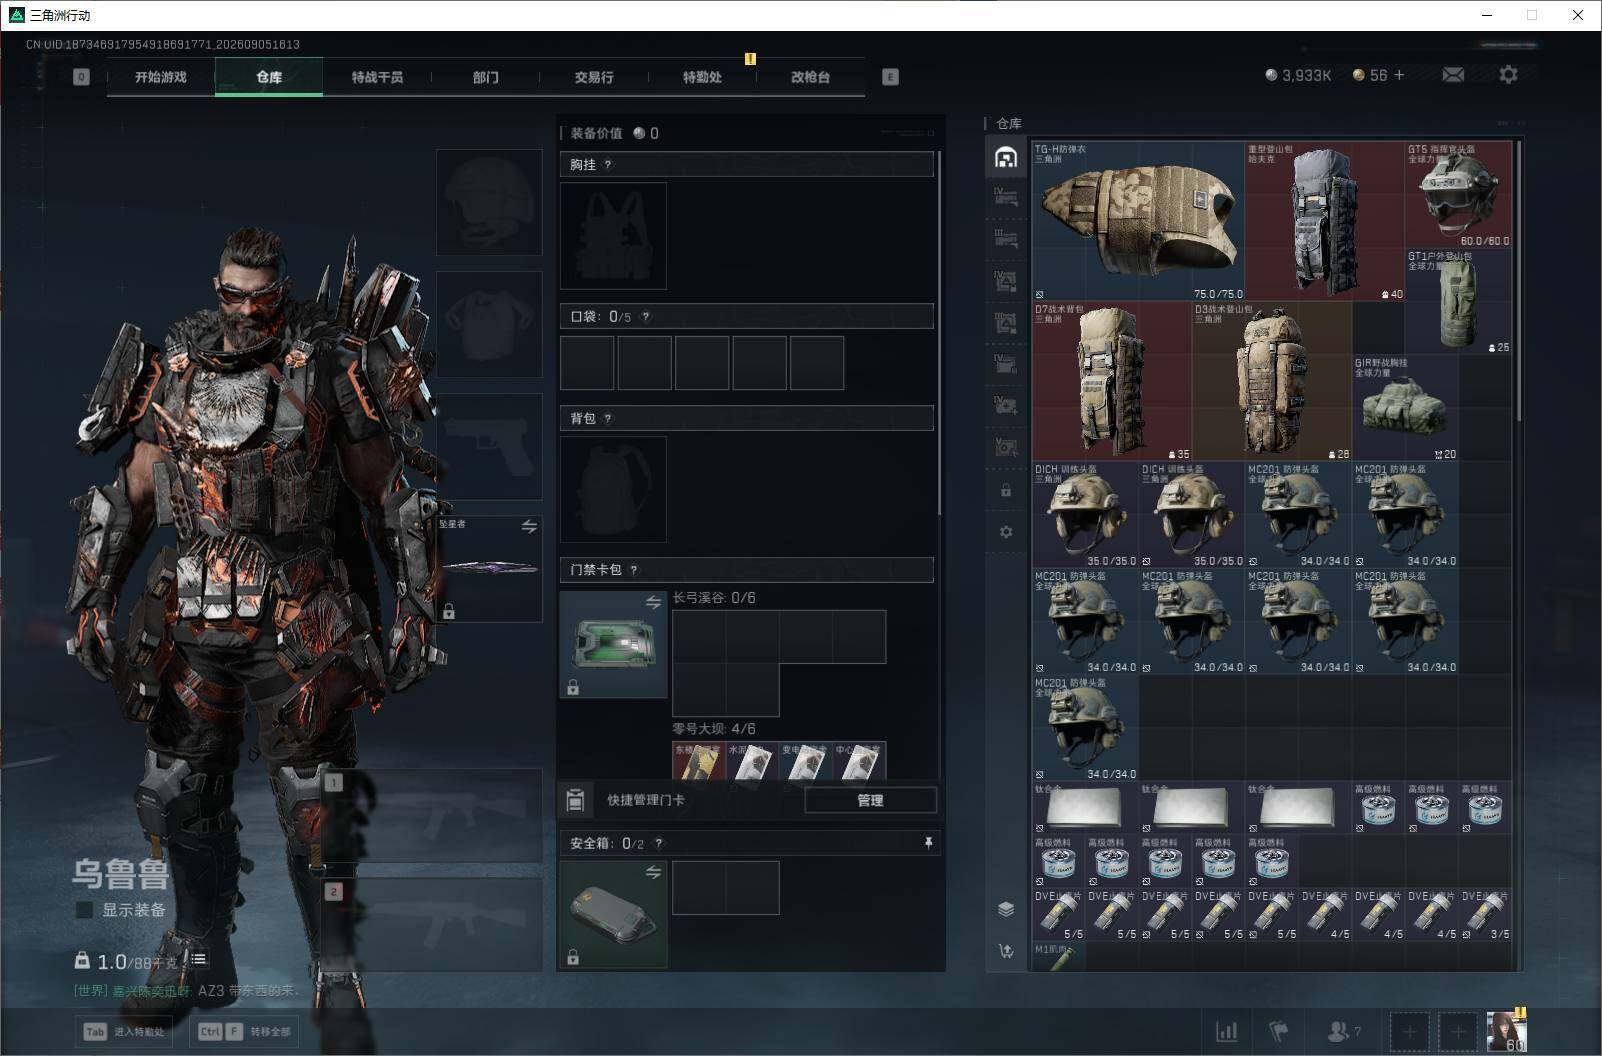Select the 重型登山包 item
The image size is (1602, 1056).
click(x=1324, y=221)
